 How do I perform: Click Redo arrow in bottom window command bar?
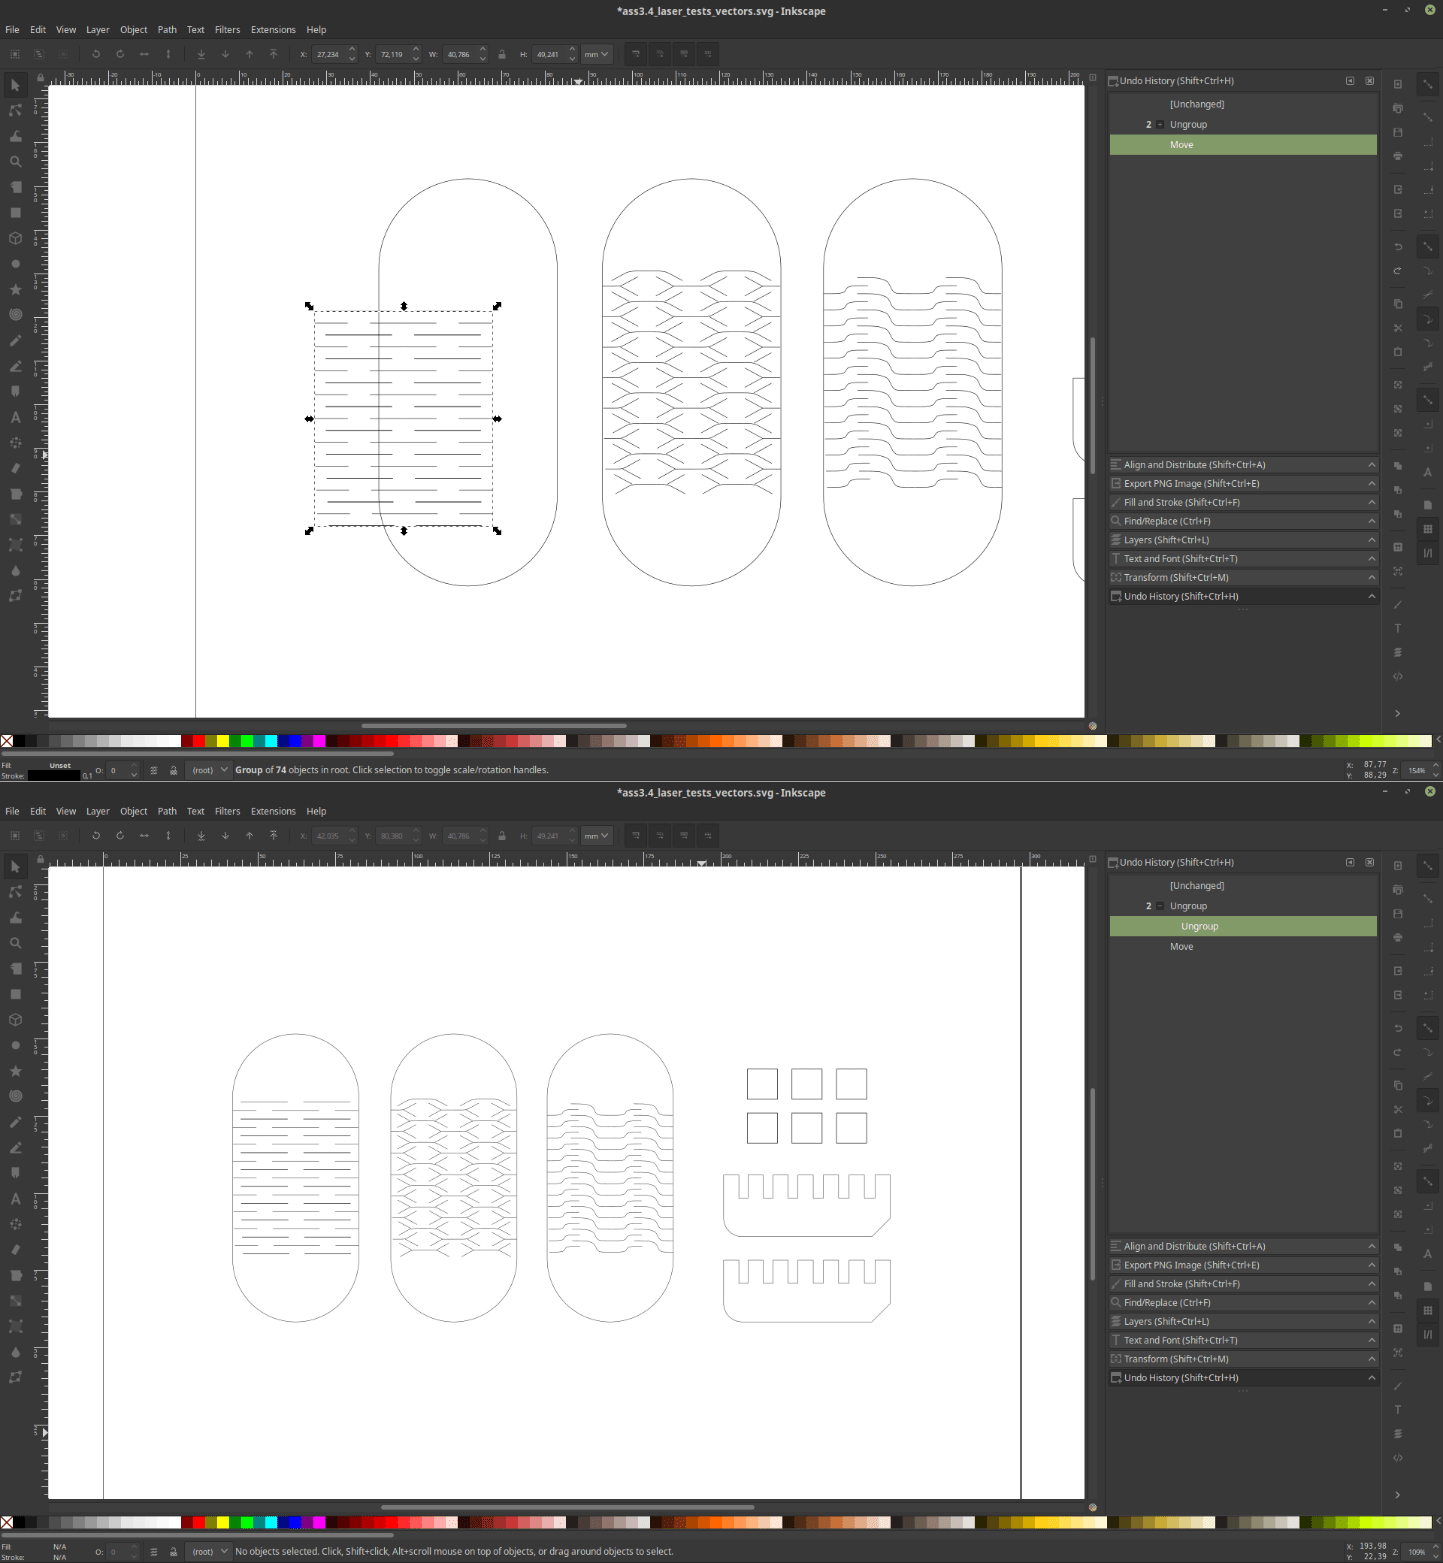[x=1398, y=1052]
